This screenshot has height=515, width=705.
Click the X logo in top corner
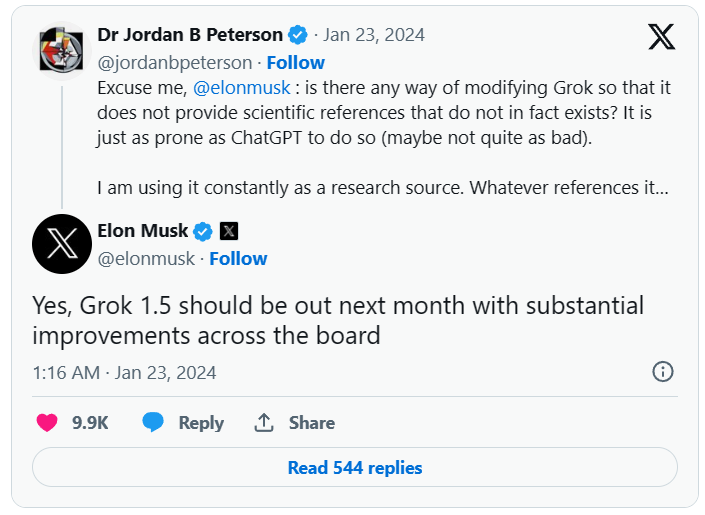[661, 37]
